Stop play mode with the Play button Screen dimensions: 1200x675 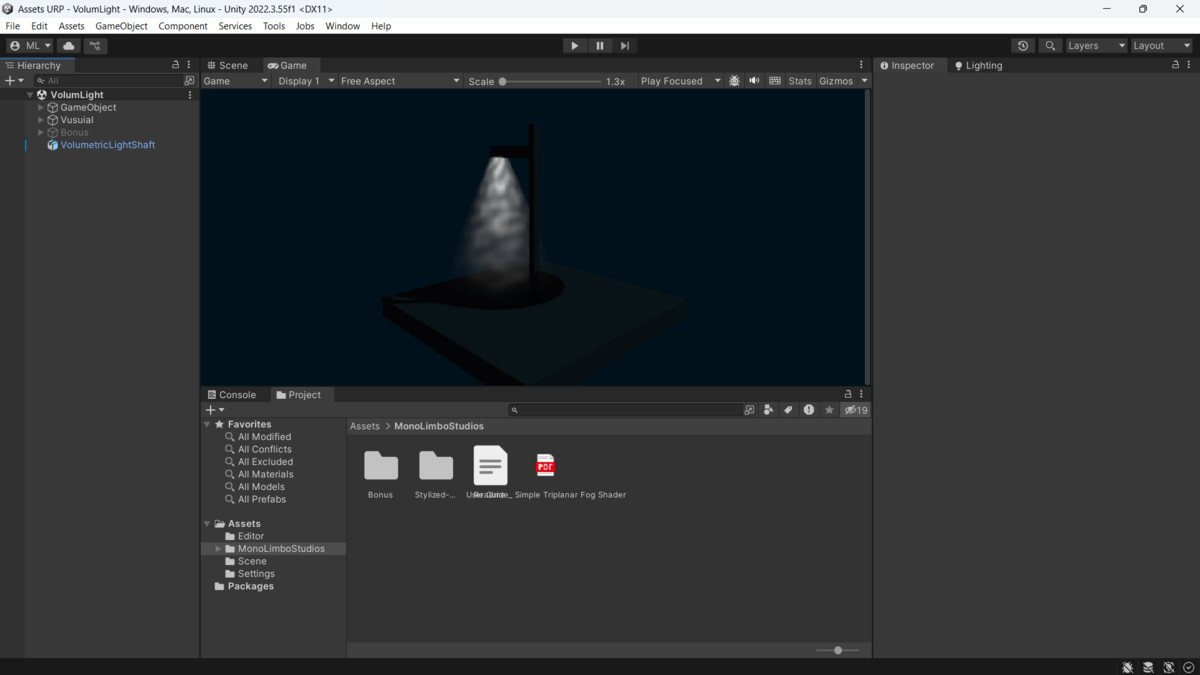coord(574,45)
